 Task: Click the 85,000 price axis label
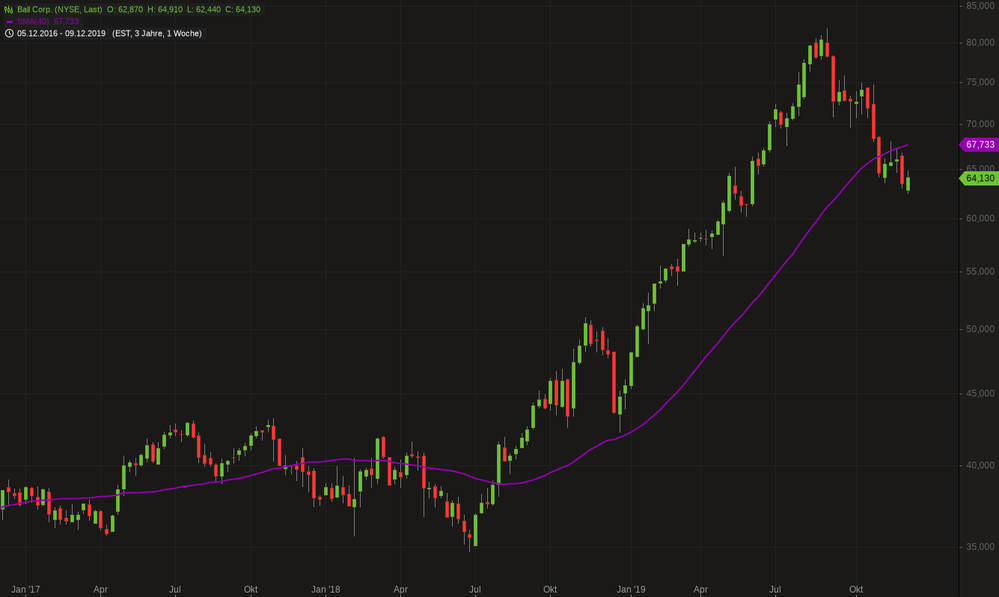click(980, 6)
